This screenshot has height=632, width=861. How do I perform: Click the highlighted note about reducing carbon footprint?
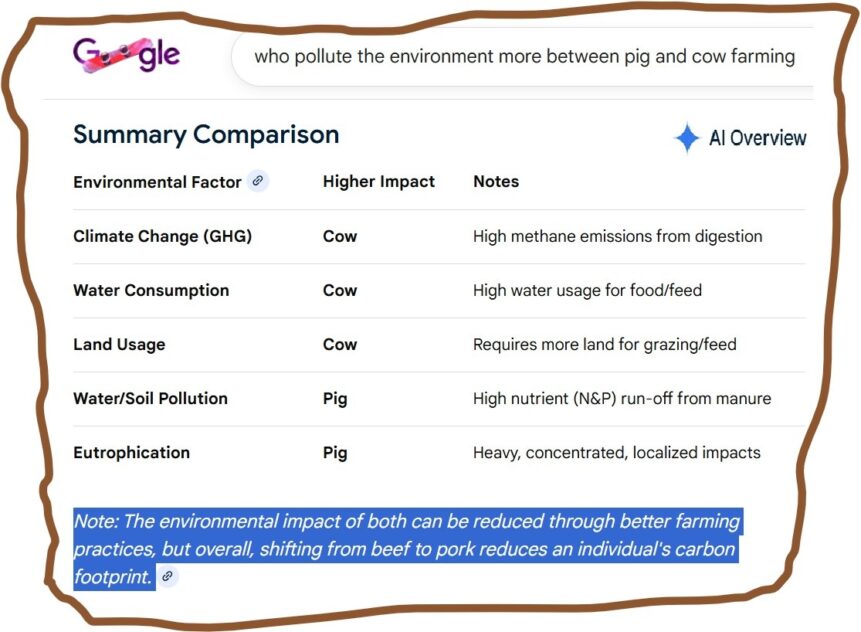(x=406, y=548)
